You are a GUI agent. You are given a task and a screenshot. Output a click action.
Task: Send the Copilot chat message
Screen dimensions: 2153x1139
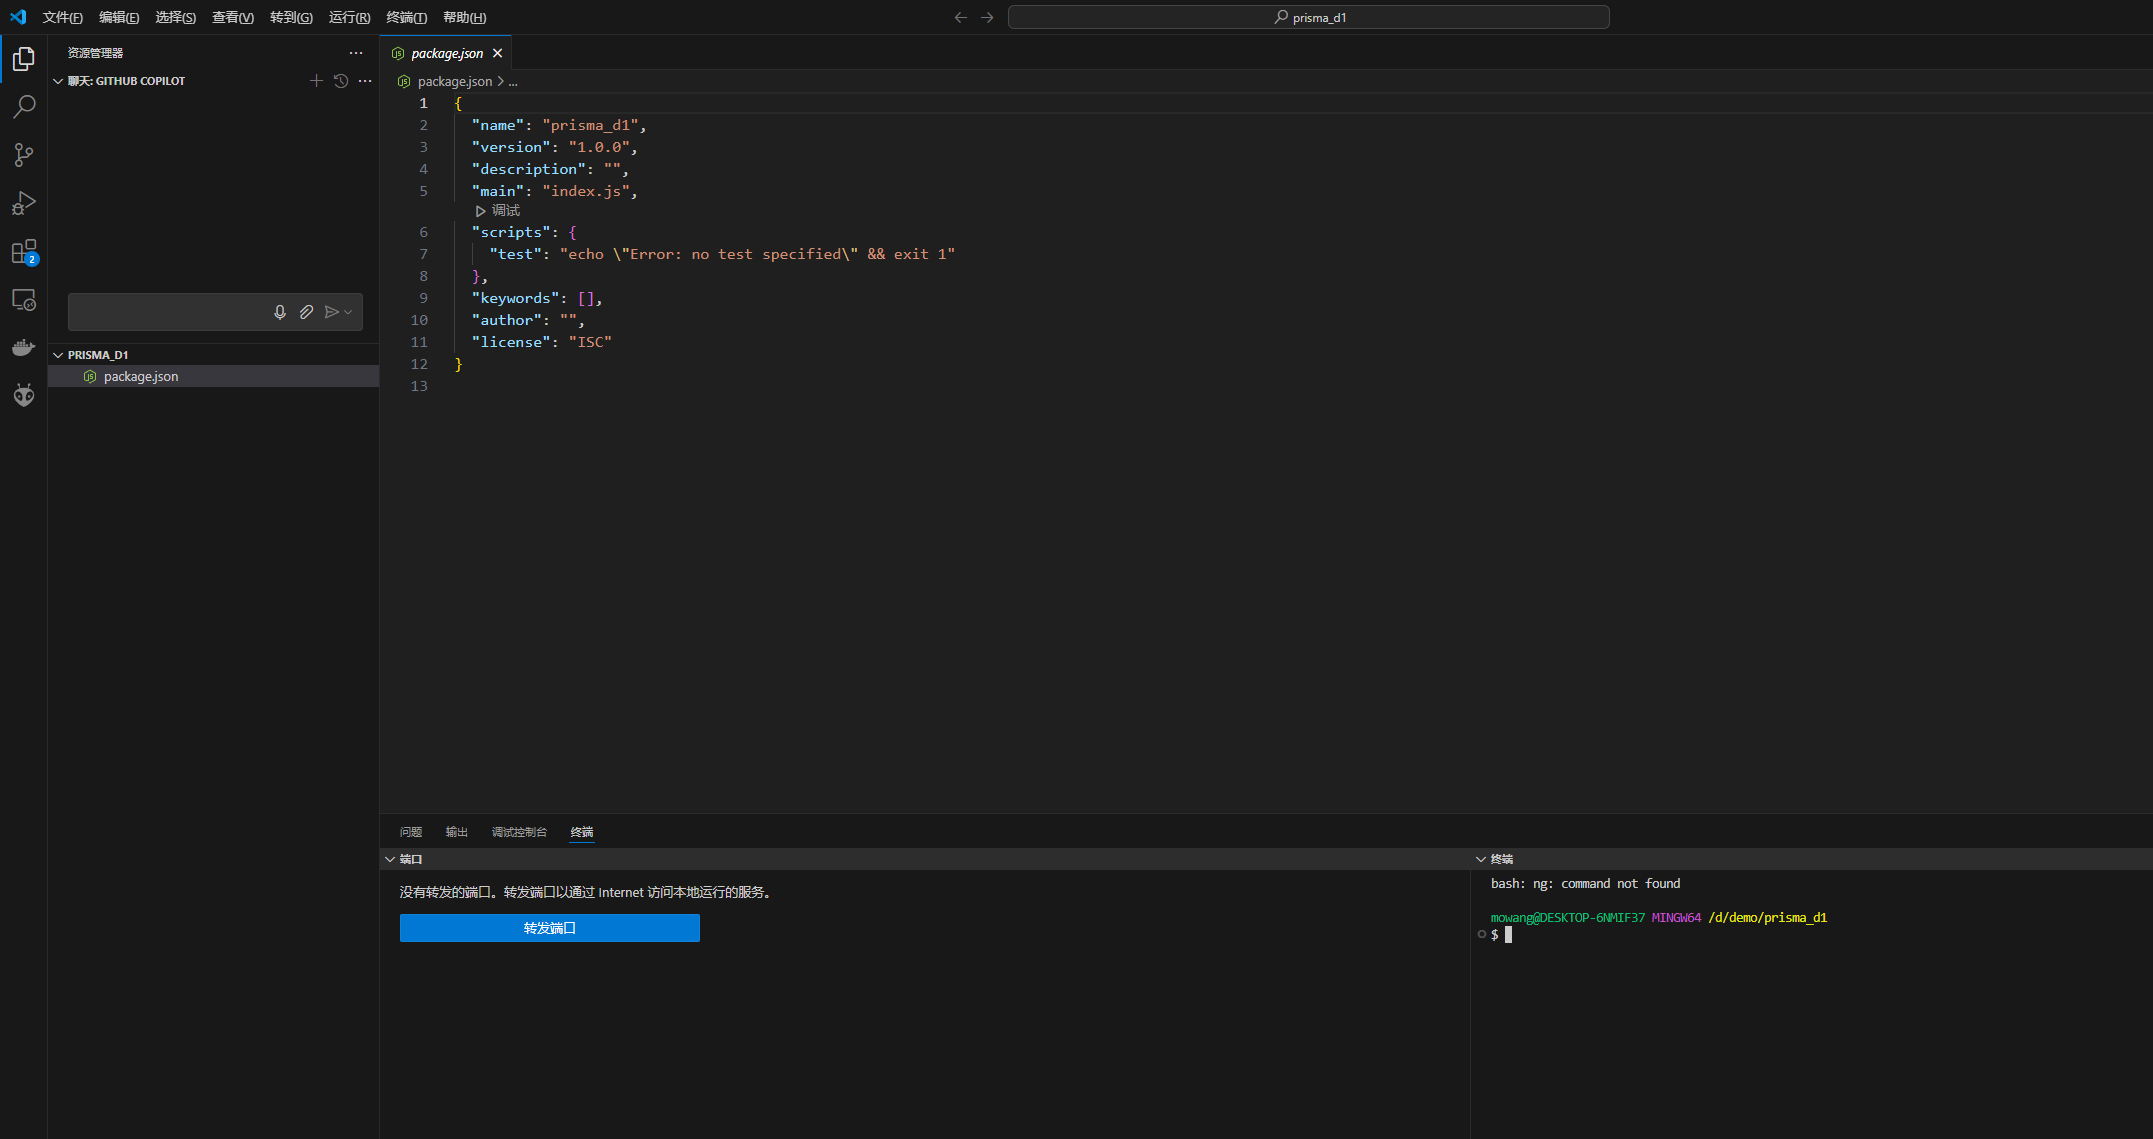(332, 312)
